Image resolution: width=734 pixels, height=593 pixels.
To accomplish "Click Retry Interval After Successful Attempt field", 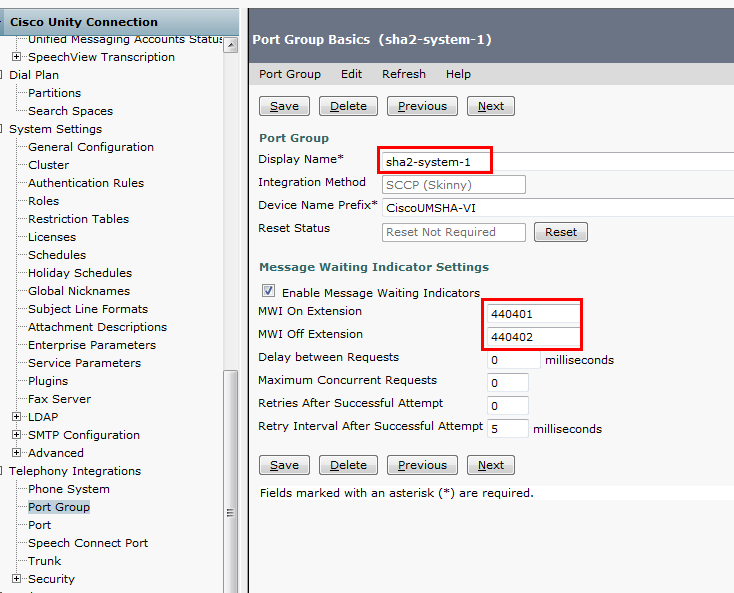I will (x=508, y=429).
